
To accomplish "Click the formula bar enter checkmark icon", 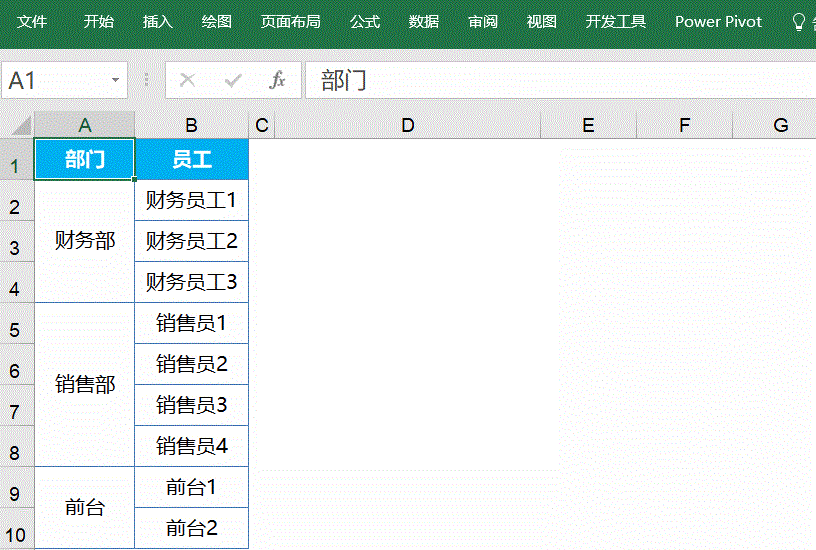I will [233, 80].
